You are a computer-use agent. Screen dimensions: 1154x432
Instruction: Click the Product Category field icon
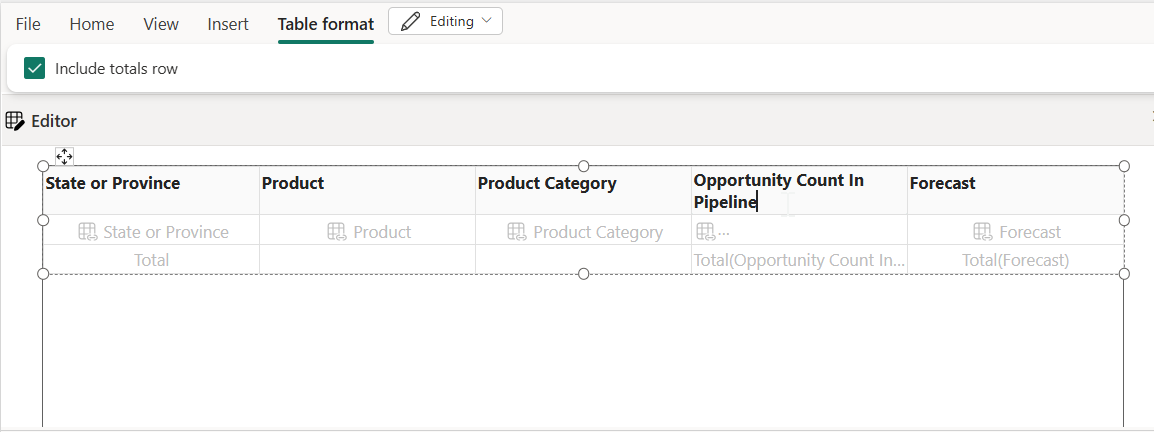517,232
